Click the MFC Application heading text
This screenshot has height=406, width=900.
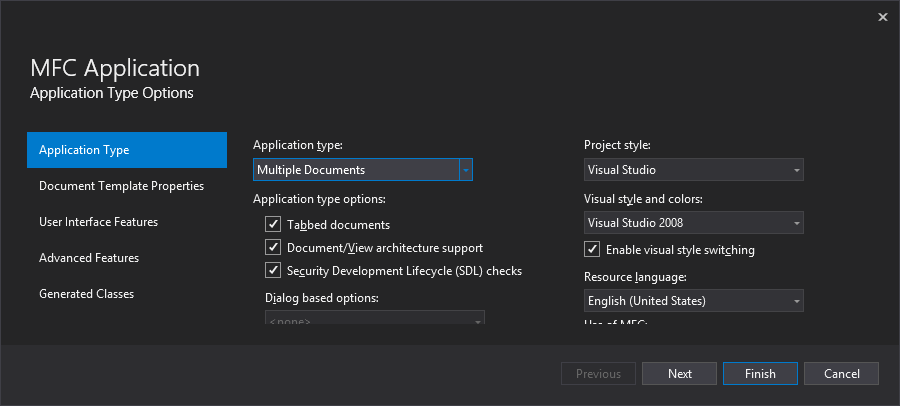(115, 68)
